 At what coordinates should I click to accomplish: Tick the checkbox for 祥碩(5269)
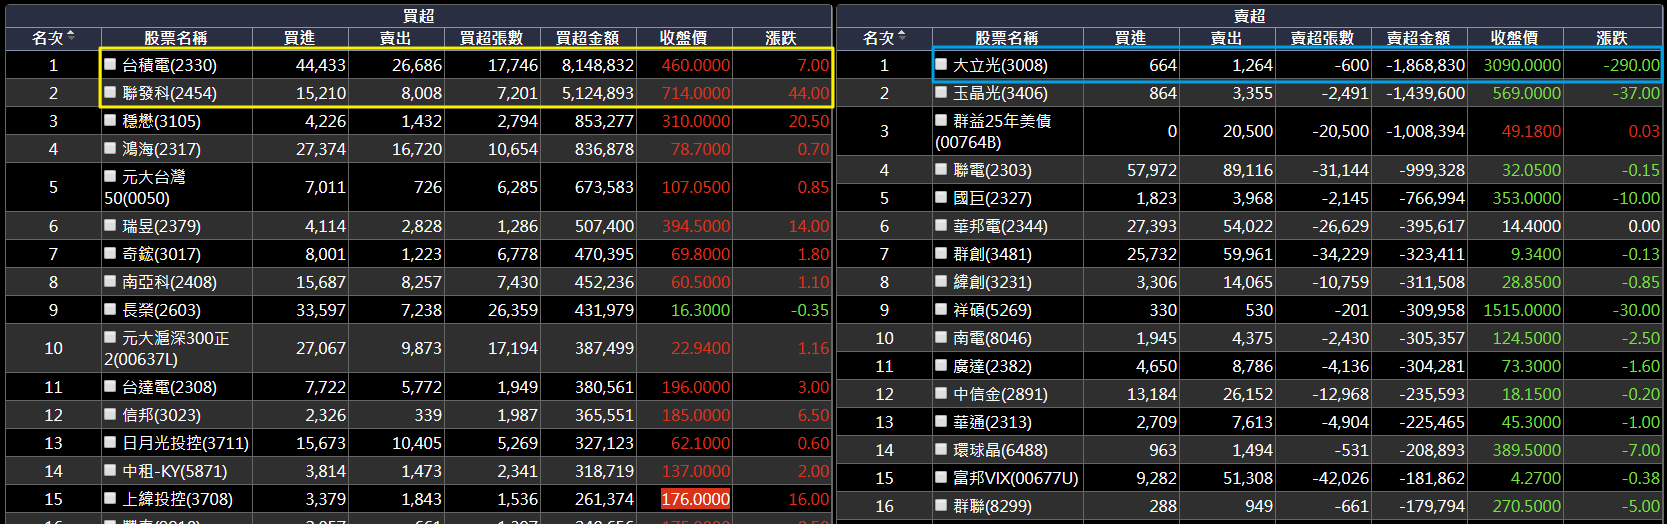pyautogui.click(x=941, y=309)
